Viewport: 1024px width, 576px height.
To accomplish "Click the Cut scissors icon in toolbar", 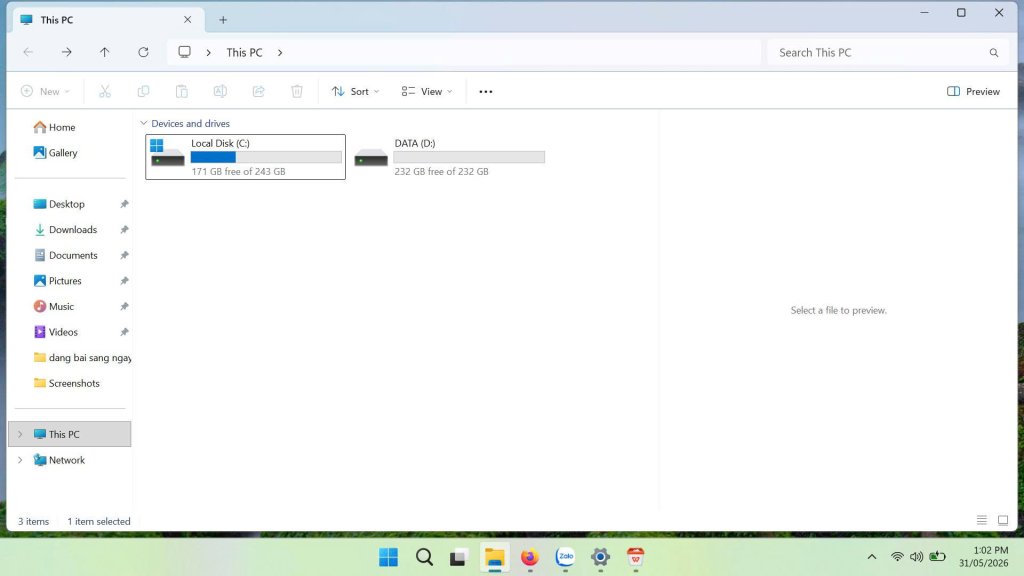I will pyautogui.click(x=104, y=91).
